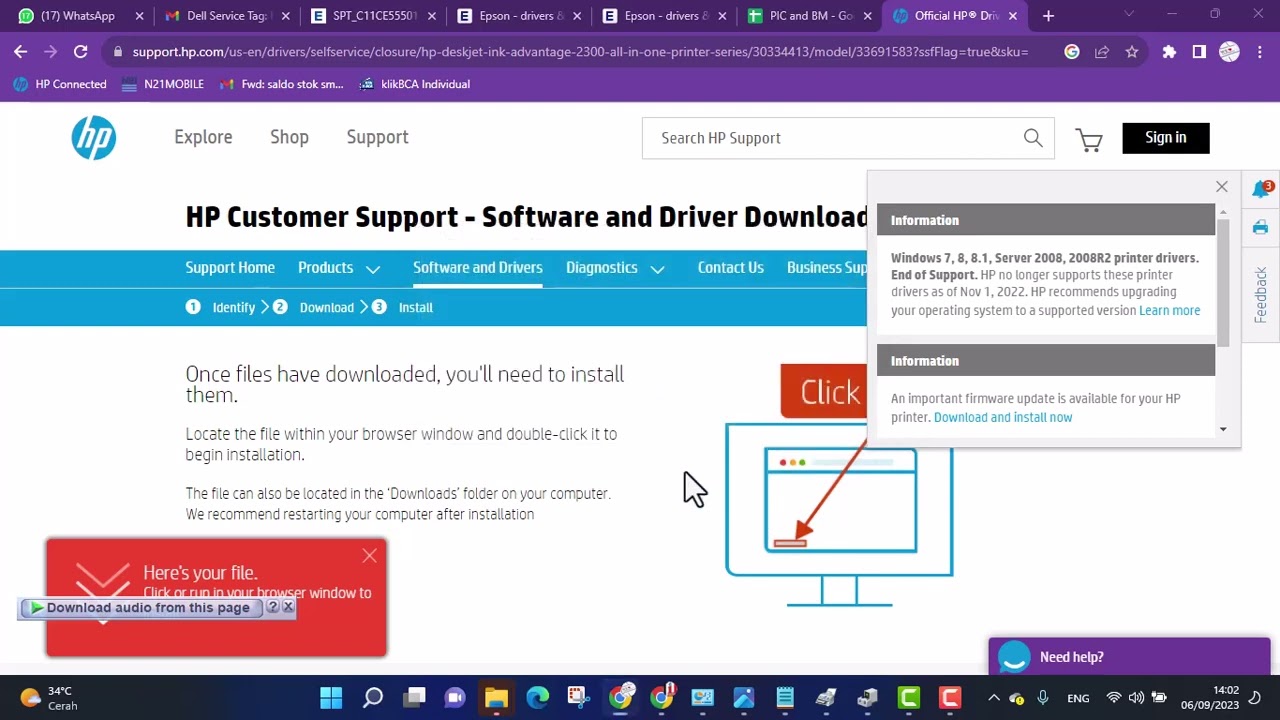Go to the Identify step
The width and height of the screenshot is (1280, 720).
pos(233,308)
